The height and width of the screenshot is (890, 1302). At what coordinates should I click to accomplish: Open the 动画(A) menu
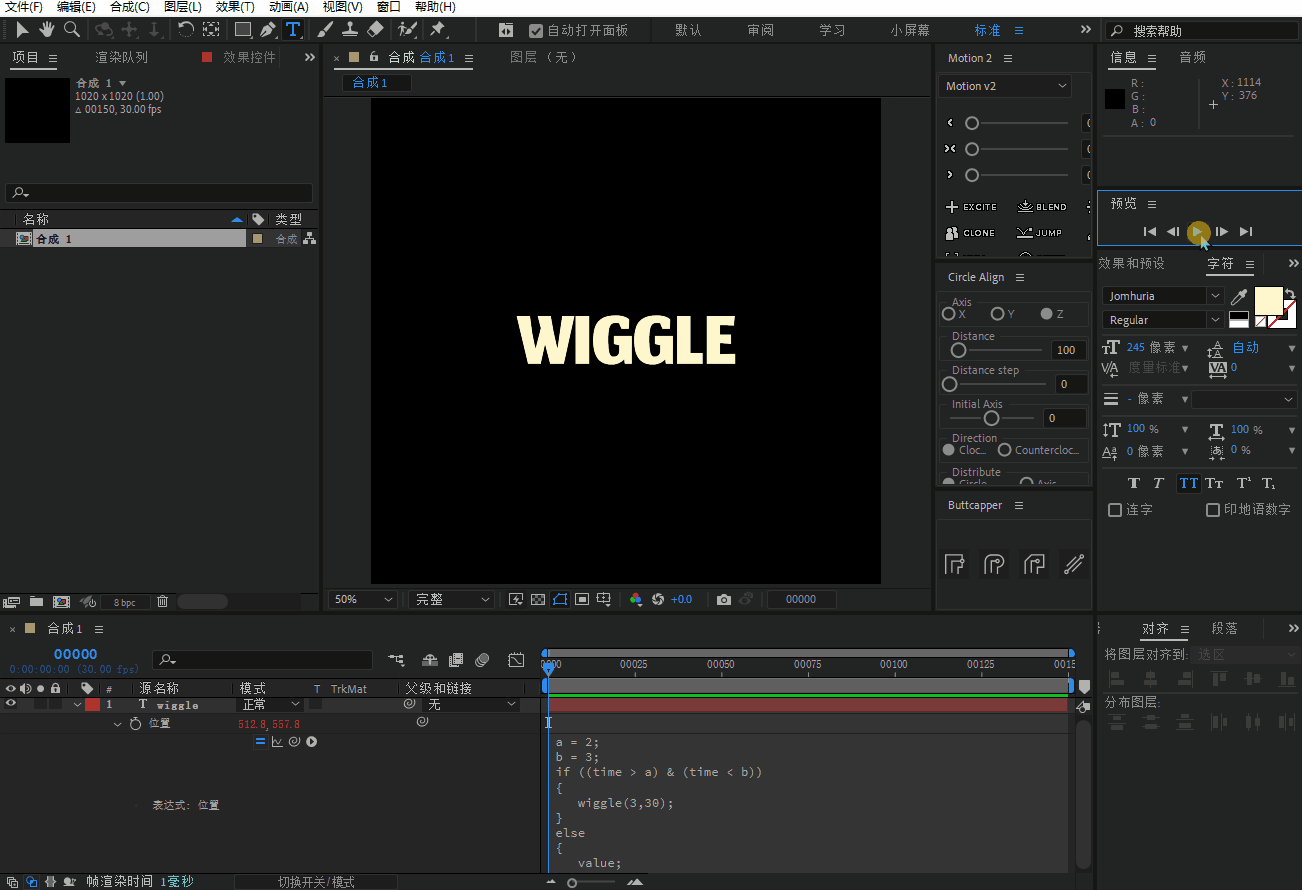click(x=289, y=7)
